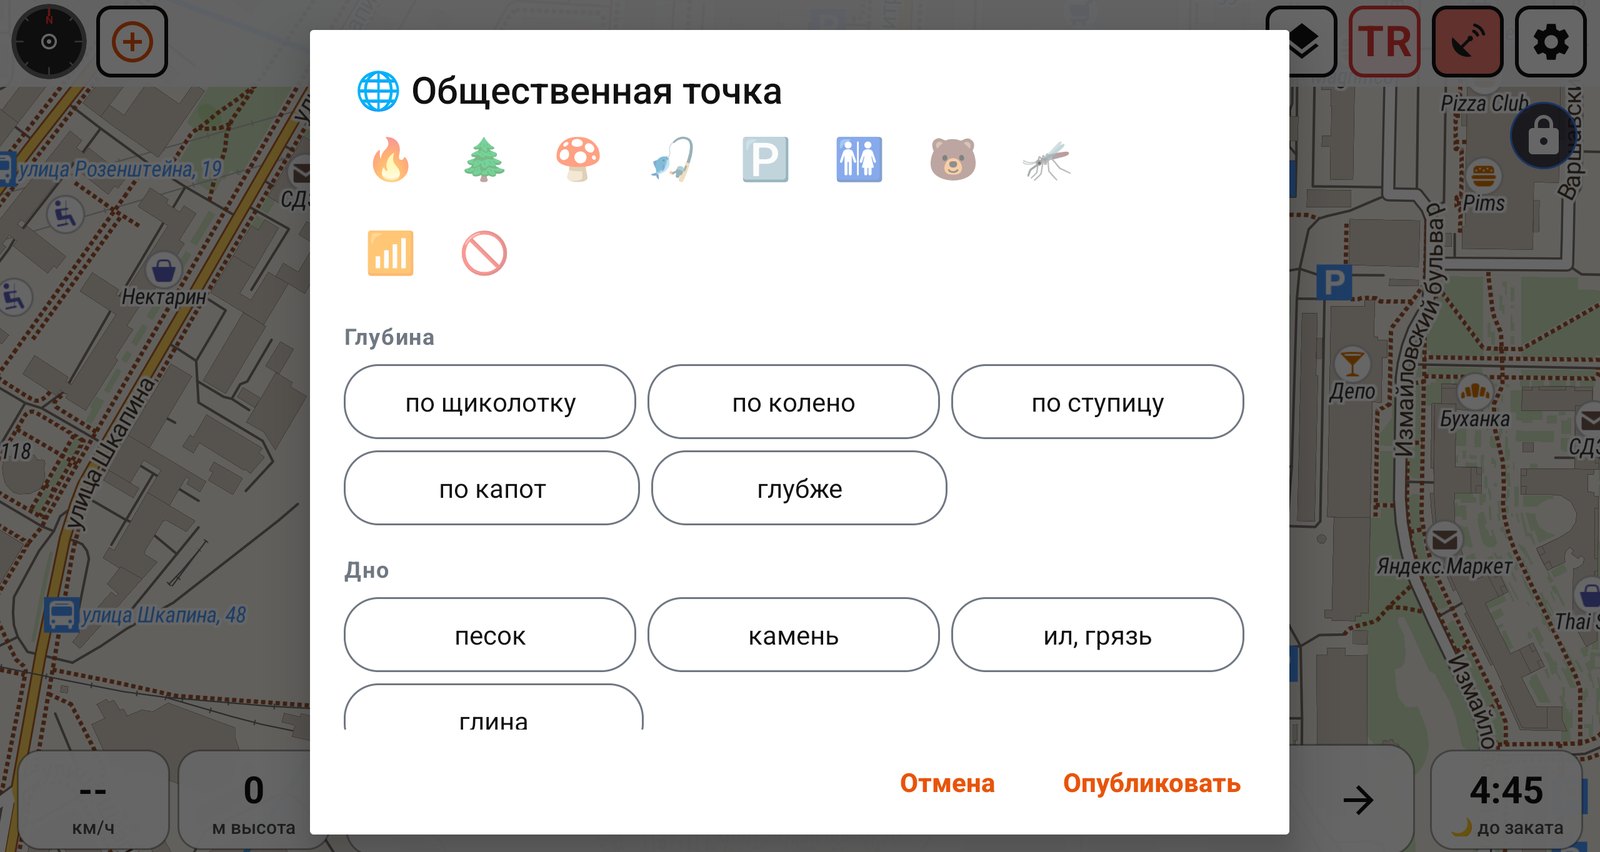The height and width of the screenshot is (852, 1600).
Task: Tap the 'улица Розенштейна, 19' stop label
Action: 119,169
